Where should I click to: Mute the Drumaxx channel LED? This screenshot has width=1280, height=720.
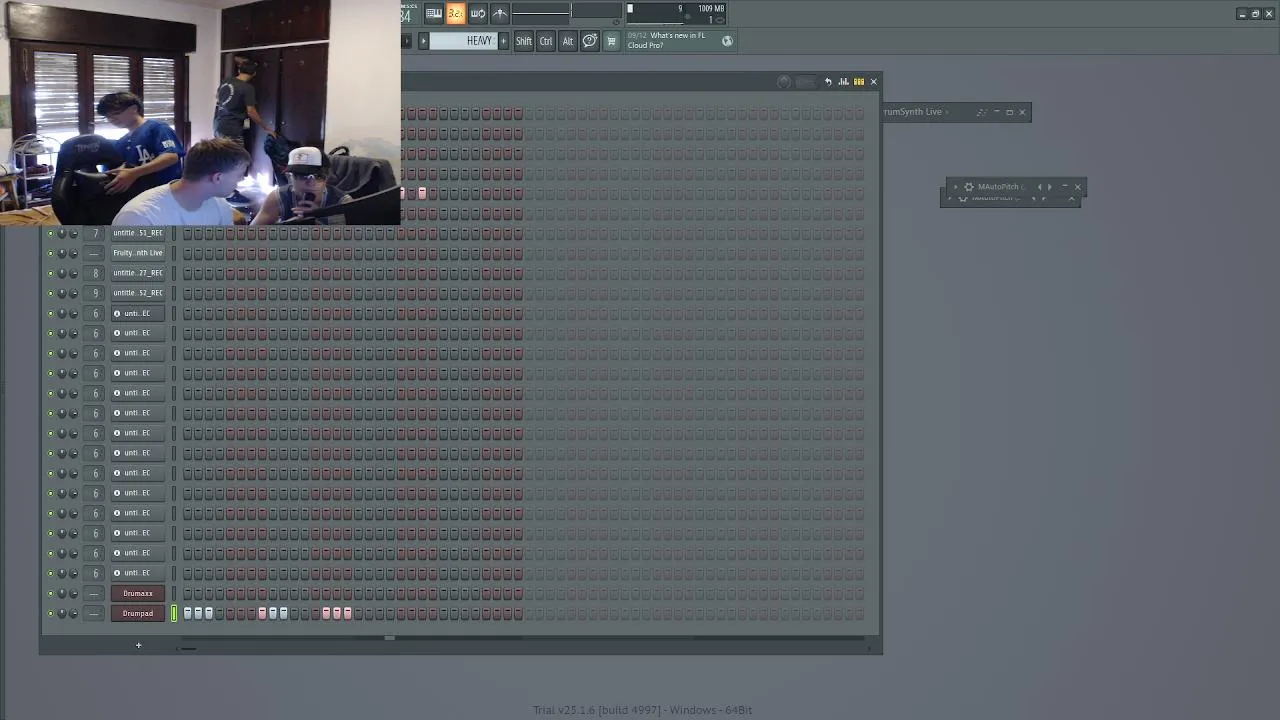50,593
